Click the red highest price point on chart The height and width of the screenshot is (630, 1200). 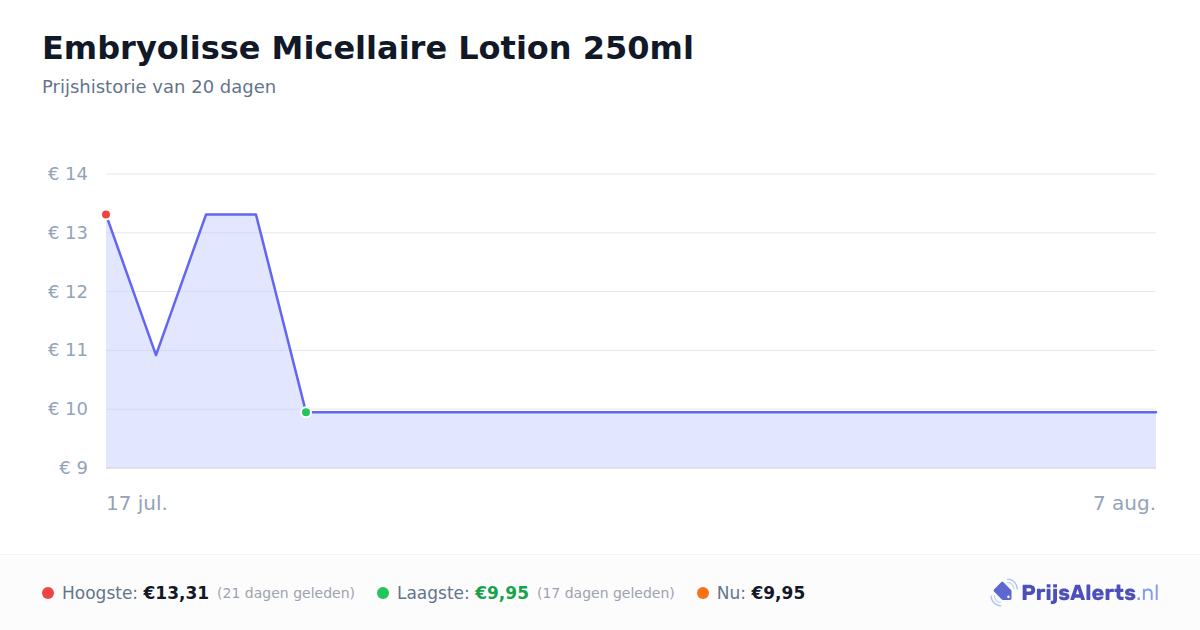(106, 215)
